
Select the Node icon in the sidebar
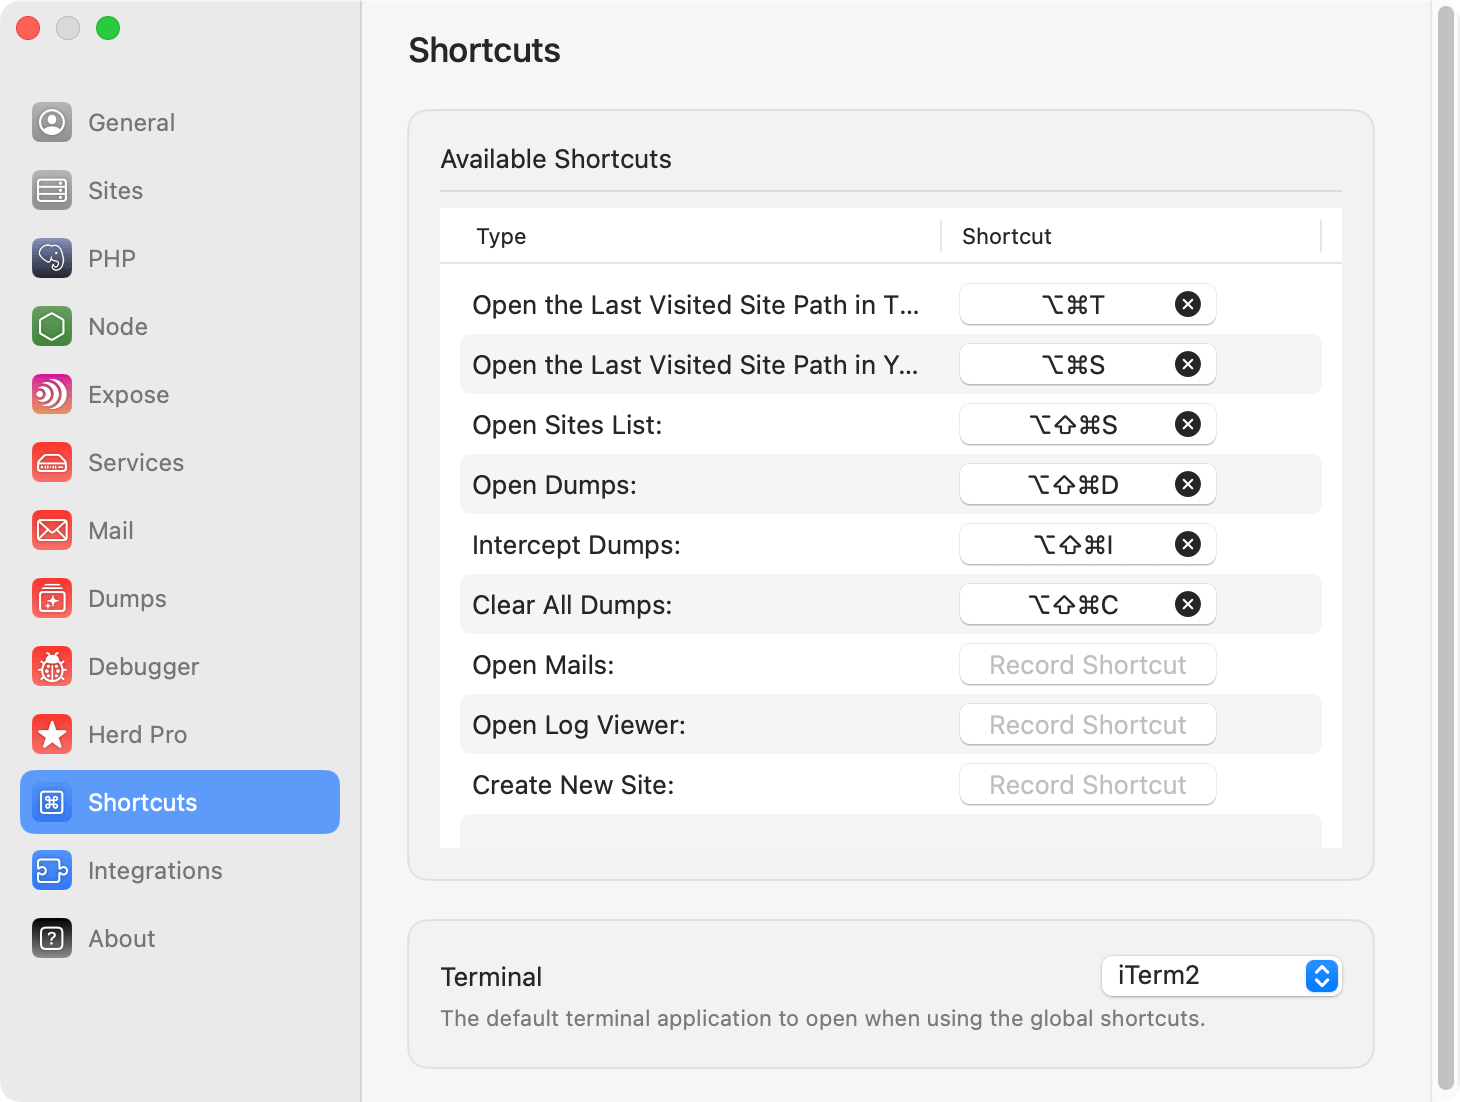(x=51, y=326)
